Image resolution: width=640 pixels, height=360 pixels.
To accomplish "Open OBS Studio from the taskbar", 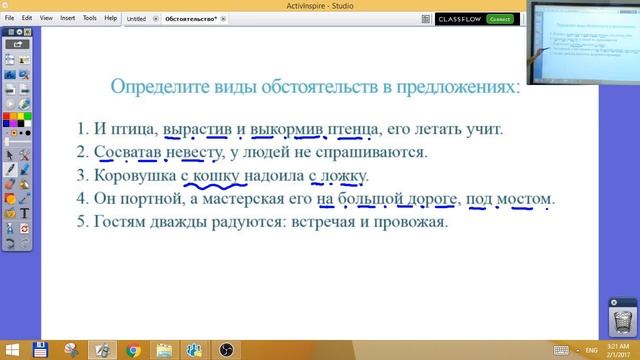I will click(x=226, y=350).
